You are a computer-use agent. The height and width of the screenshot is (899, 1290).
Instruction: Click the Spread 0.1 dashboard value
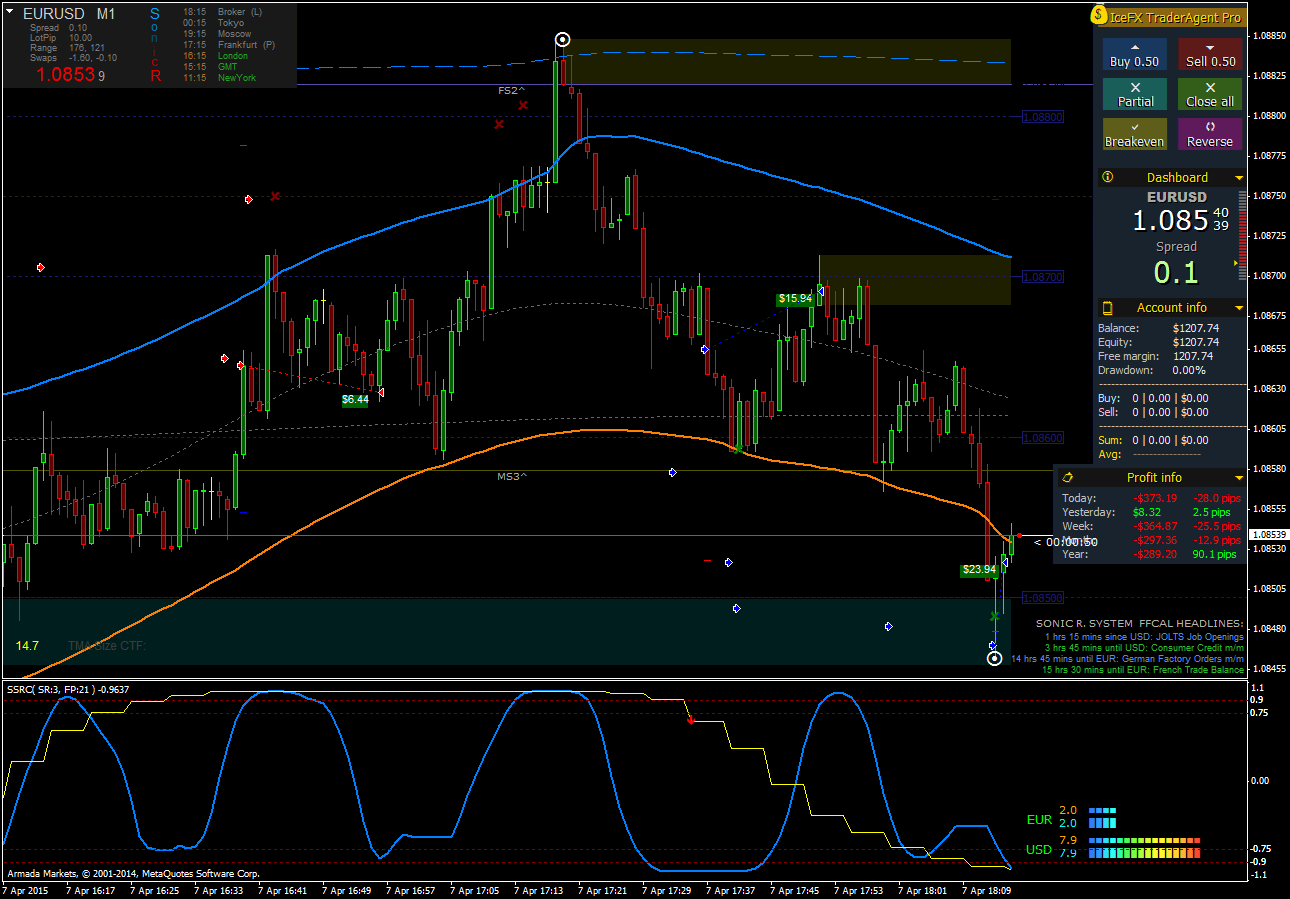coord(1175,271)
